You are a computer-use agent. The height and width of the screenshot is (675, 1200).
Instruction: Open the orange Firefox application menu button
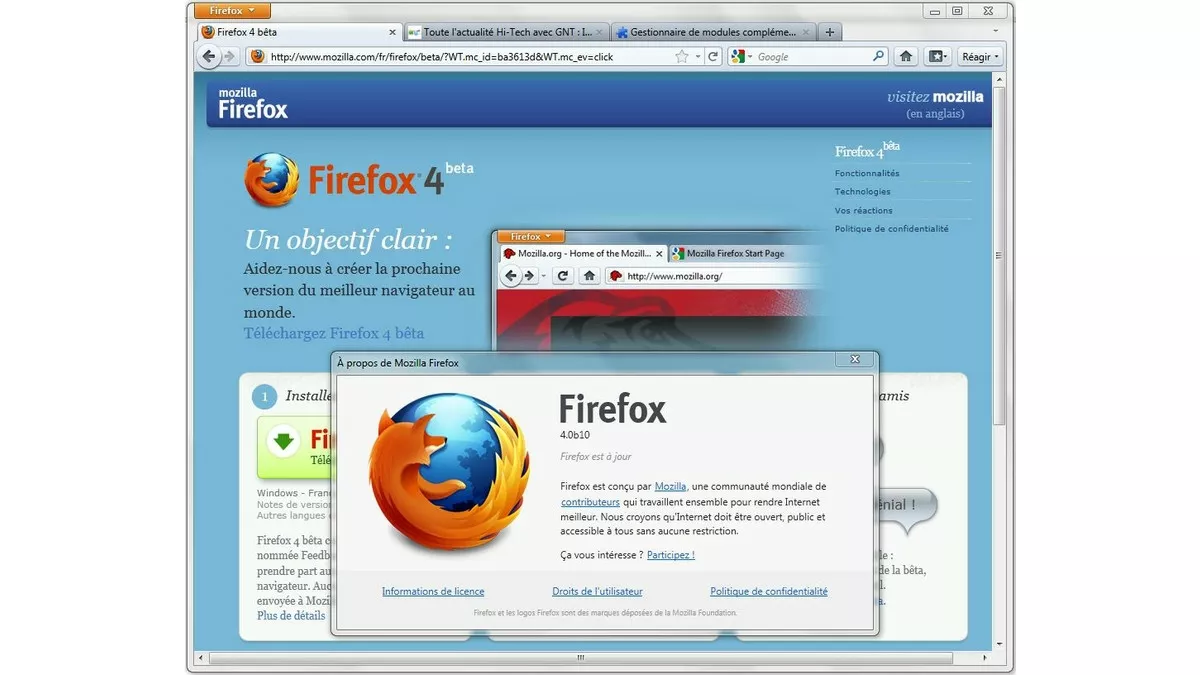231,10
